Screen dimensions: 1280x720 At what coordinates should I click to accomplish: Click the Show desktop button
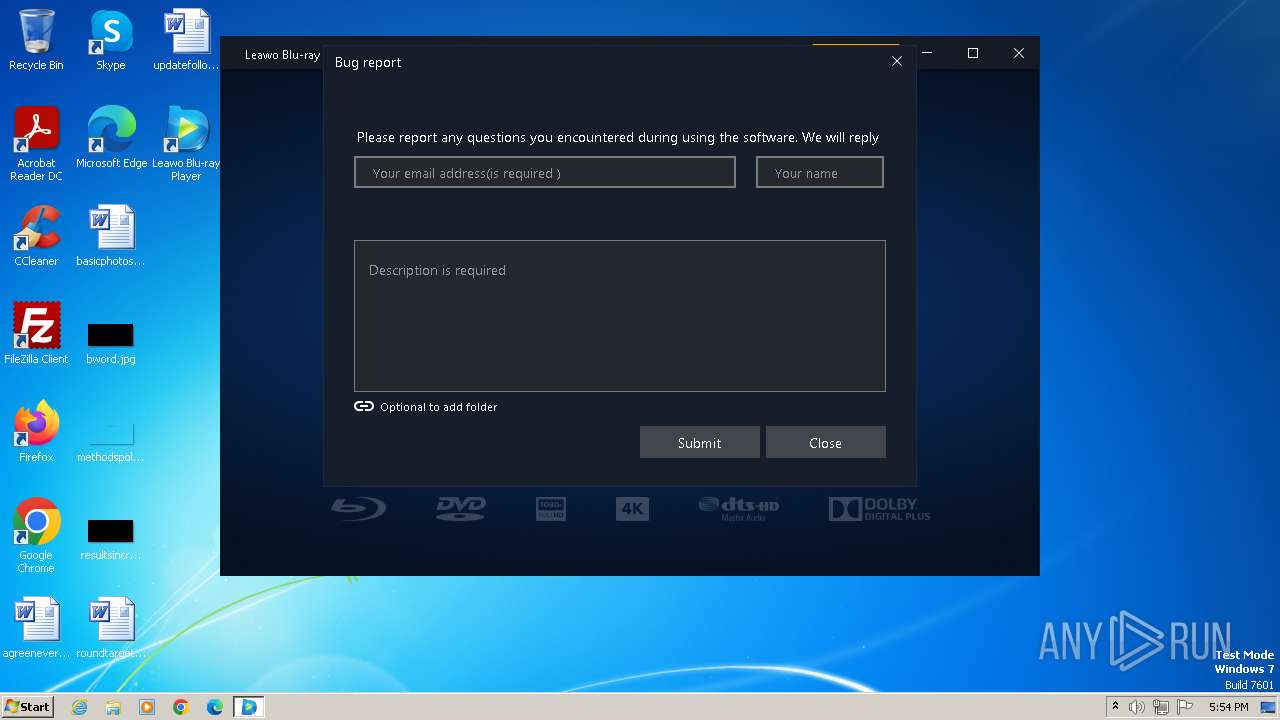click(1270, 707)
